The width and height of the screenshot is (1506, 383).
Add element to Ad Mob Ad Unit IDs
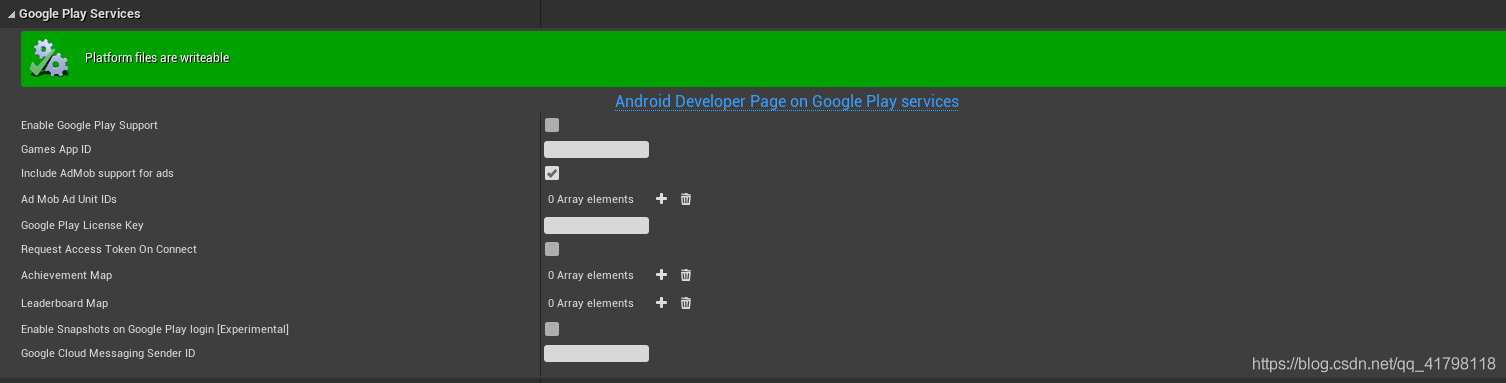pyautogui.click(x=661, y=199)
